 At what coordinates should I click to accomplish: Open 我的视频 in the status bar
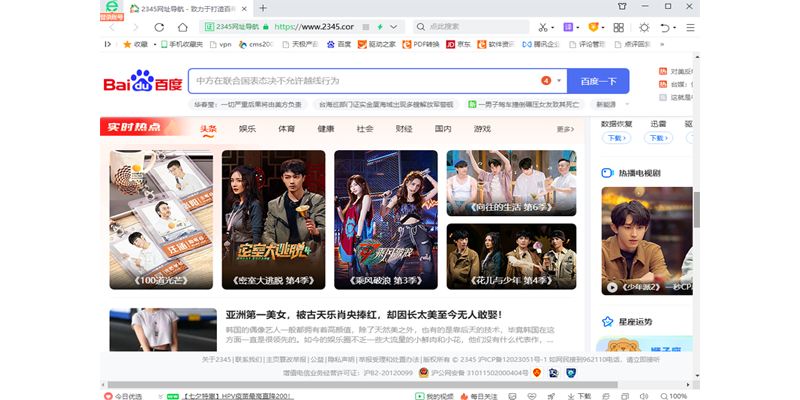tap(434, 396)
